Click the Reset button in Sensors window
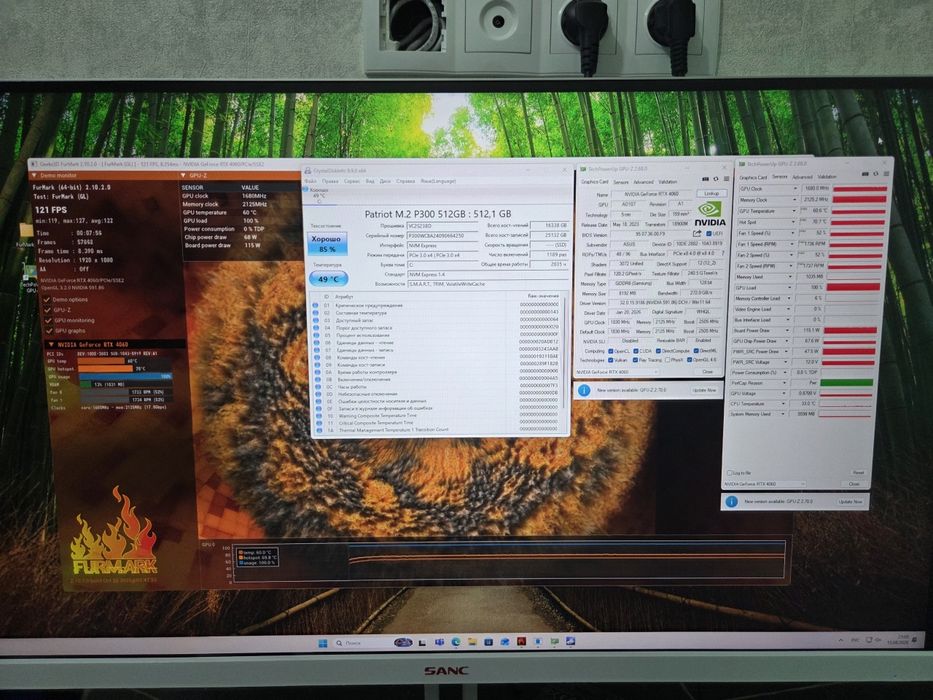Image resolution: width=933 pixels, height=700 pixels. coord(858,473)
